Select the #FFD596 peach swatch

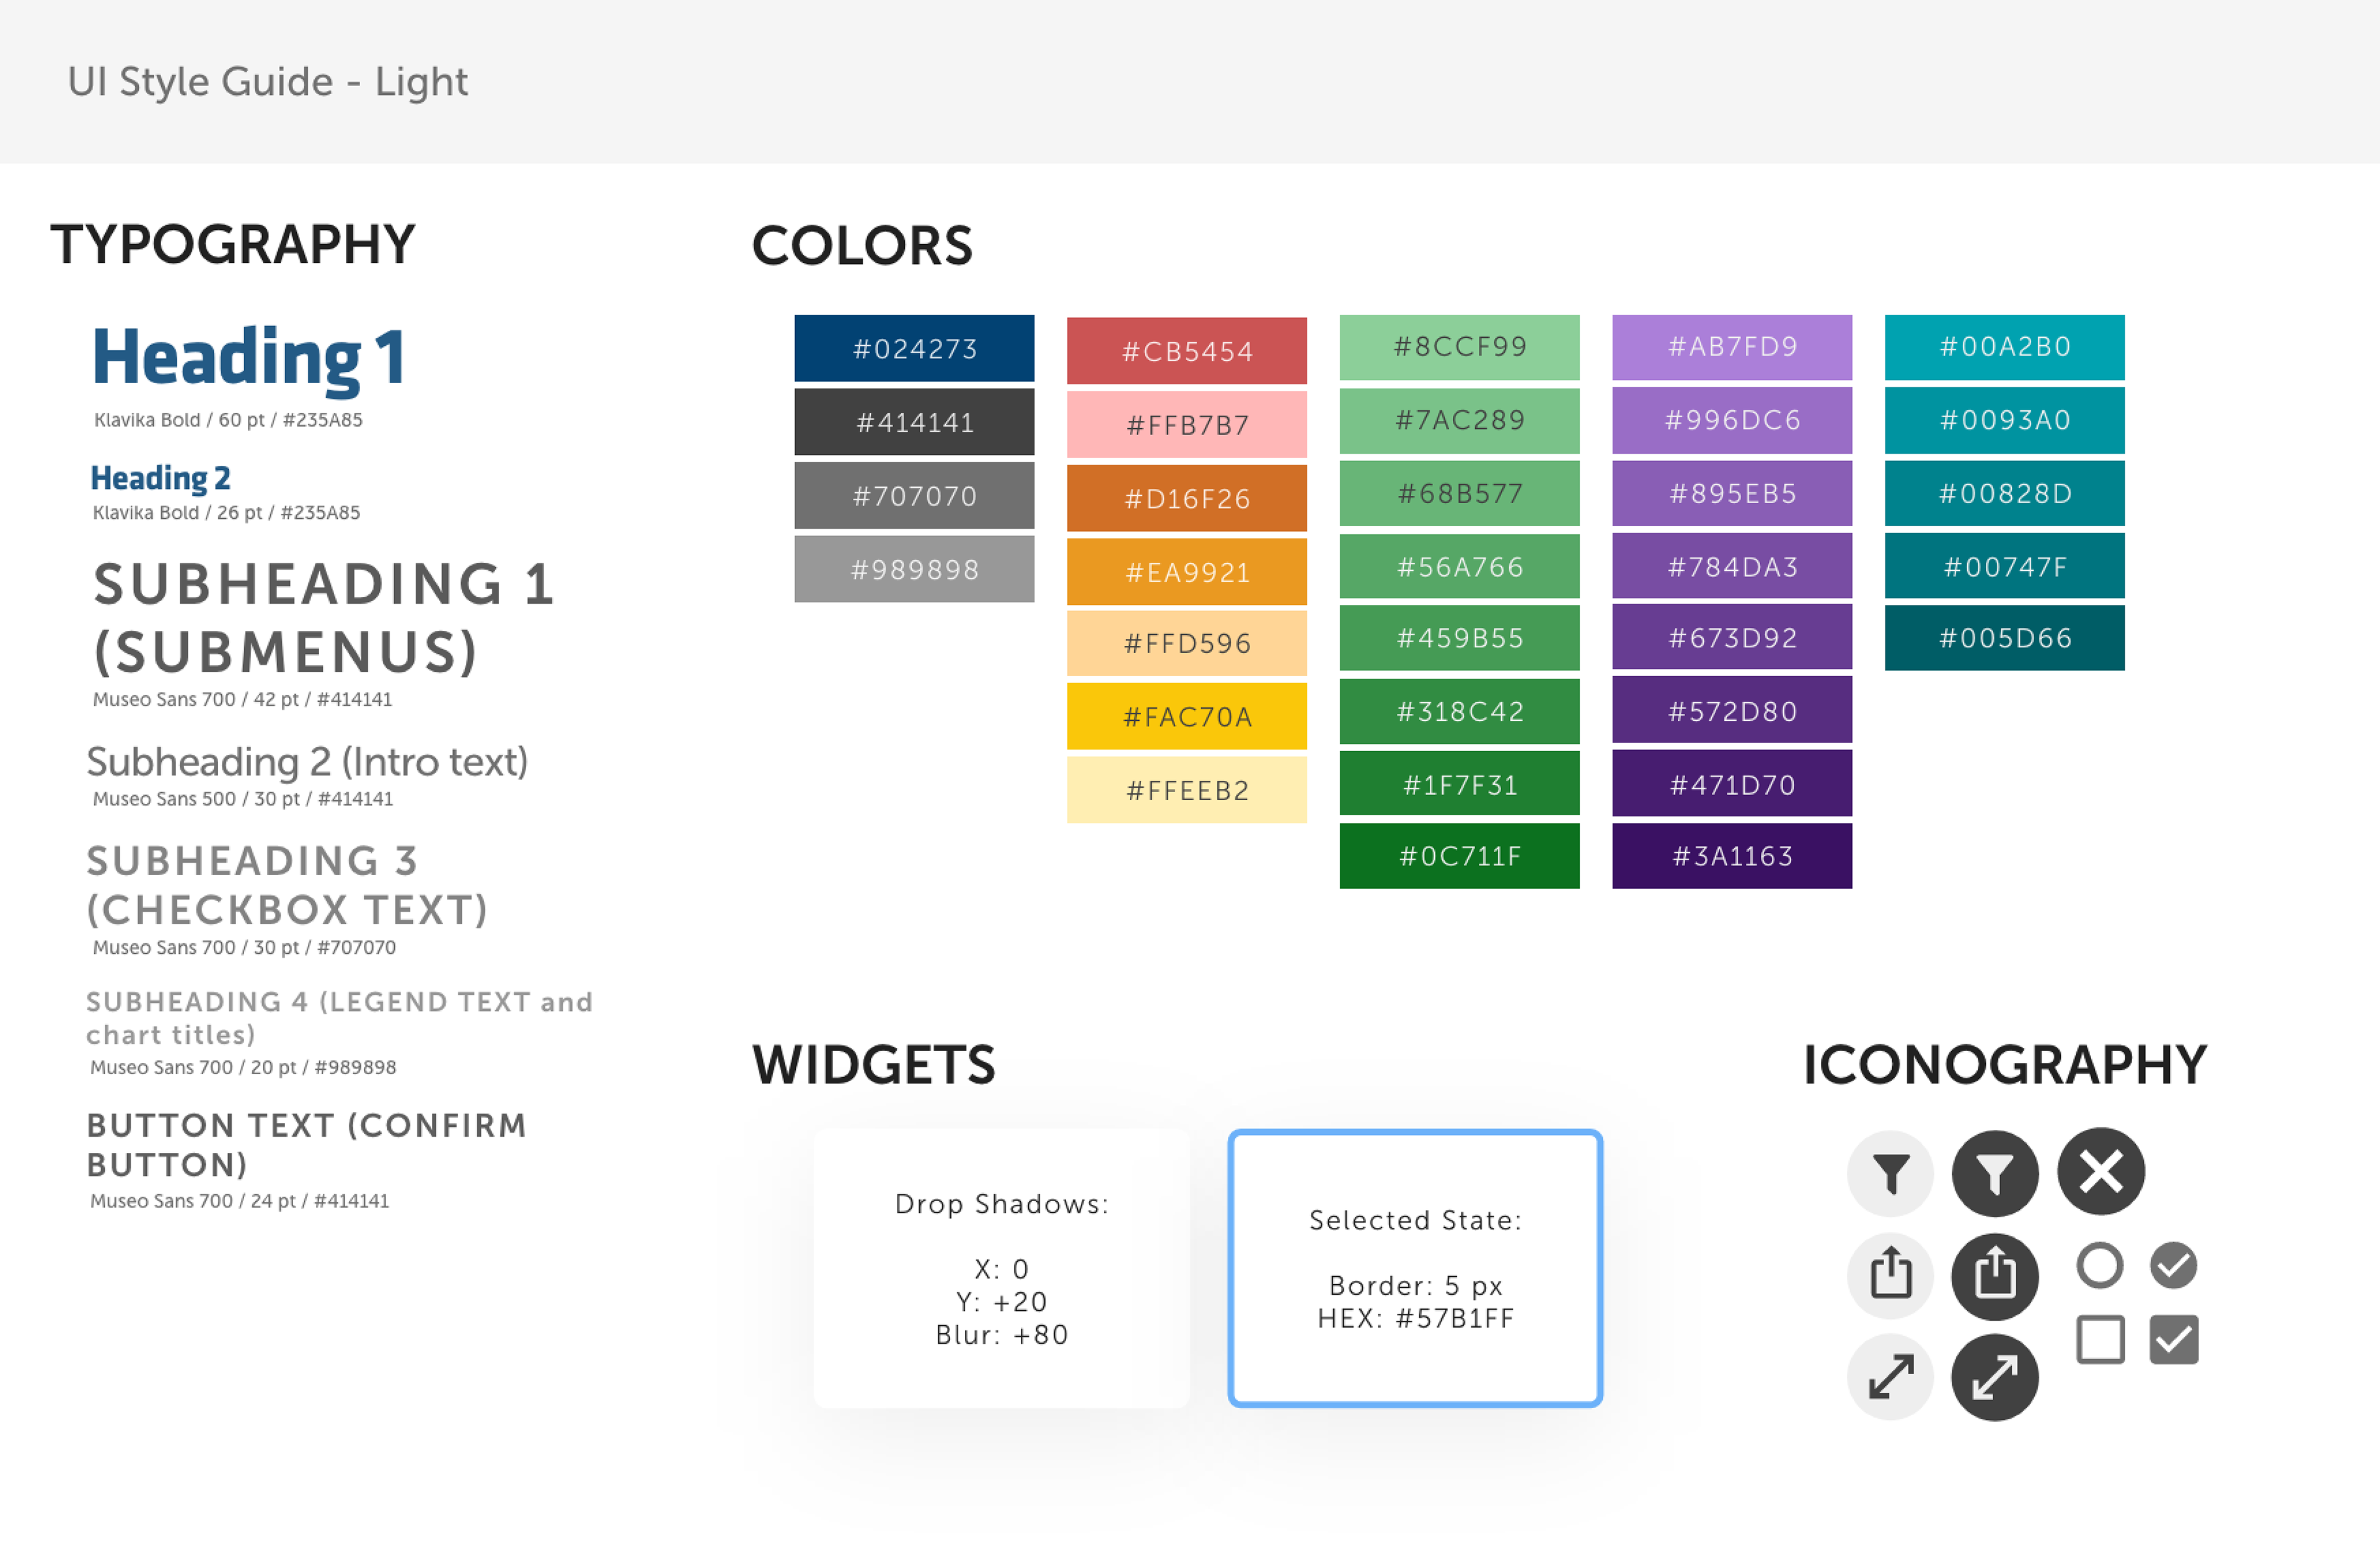1187,643
